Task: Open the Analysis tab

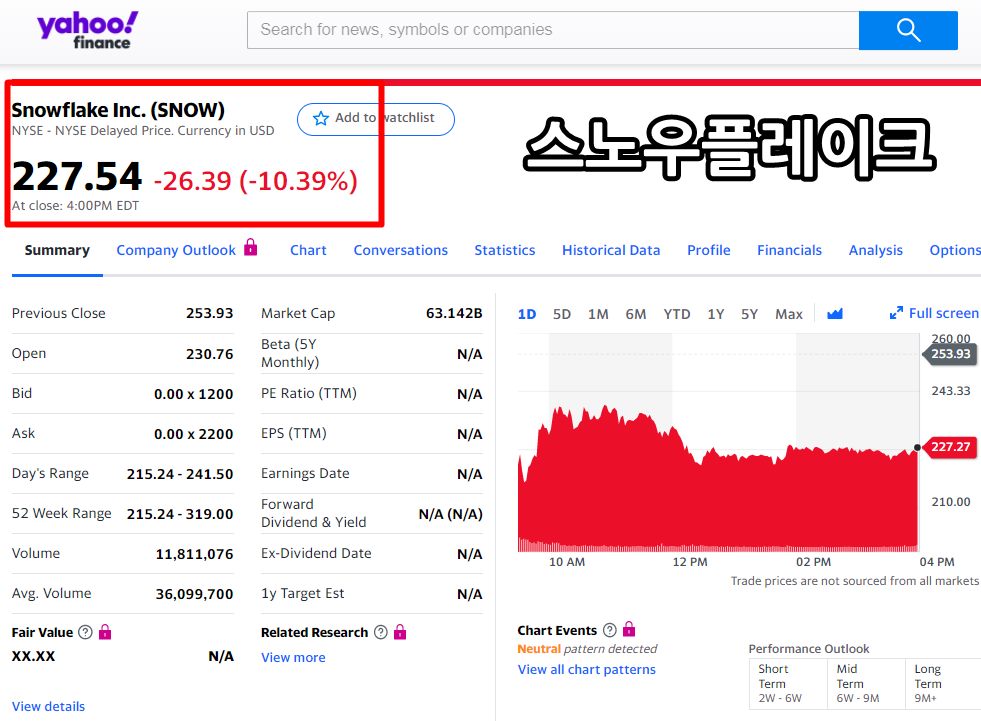Action: (x=875, y=250)
